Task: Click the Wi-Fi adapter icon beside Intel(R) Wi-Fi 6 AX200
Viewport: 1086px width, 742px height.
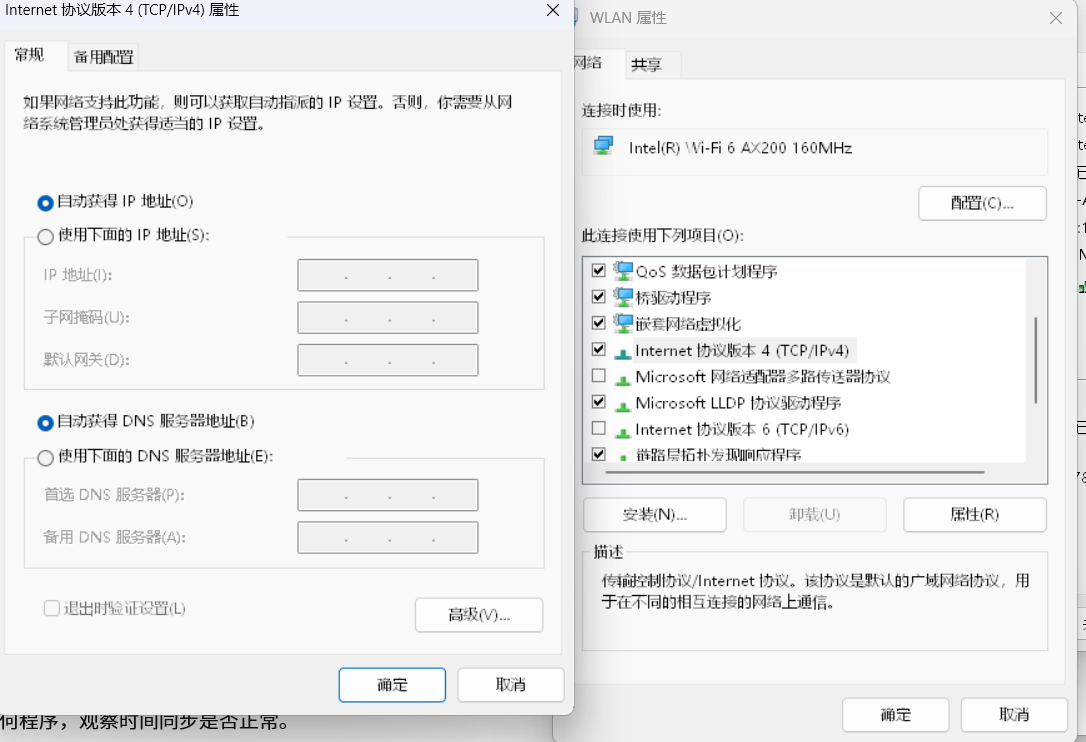Action: tap(603, 146)
